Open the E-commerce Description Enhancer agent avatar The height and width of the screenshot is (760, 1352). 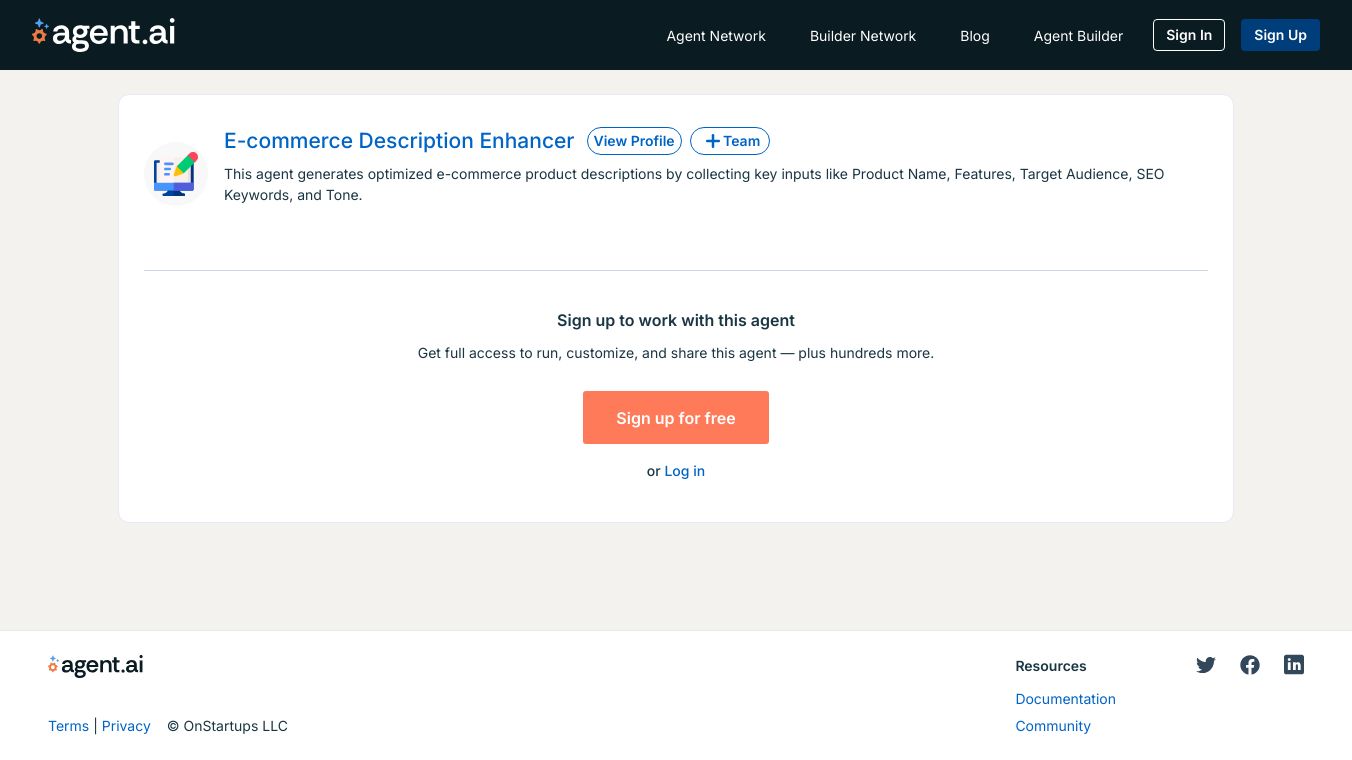(x=176, y=174)
